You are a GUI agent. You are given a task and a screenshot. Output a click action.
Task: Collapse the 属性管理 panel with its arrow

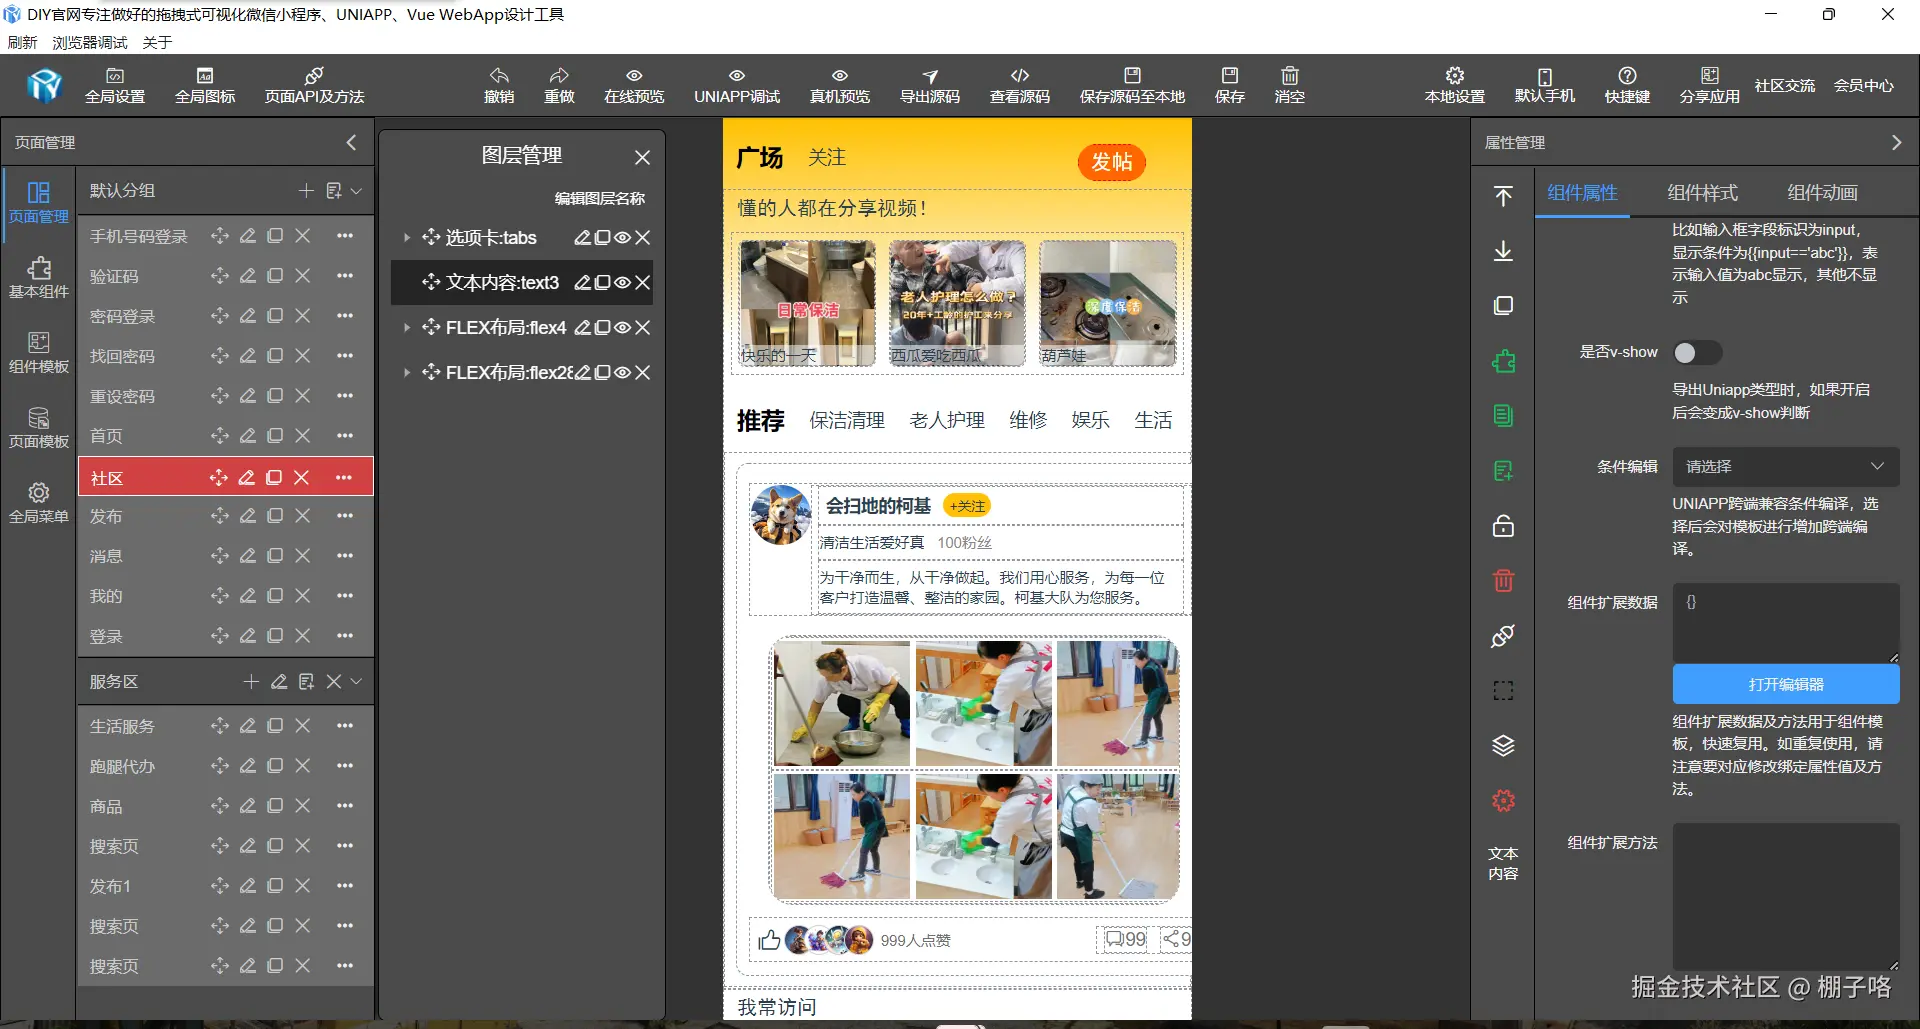coord(1896,143)
